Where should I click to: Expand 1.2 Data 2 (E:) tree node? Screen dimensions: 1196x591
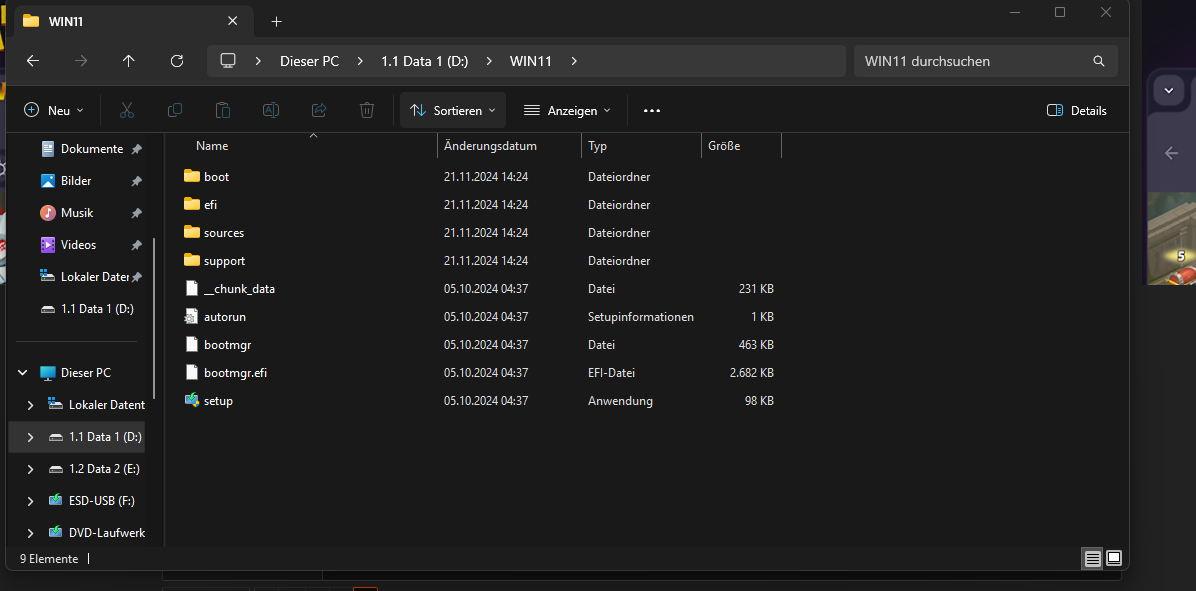click(31, 469)
